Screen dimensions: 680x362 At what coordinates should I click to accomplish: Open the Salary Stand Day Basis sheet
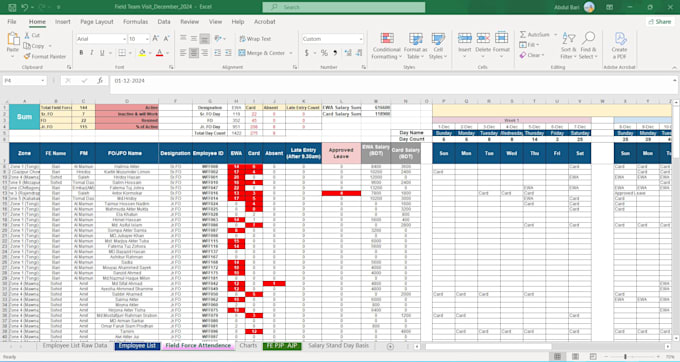tap(338, 346)
